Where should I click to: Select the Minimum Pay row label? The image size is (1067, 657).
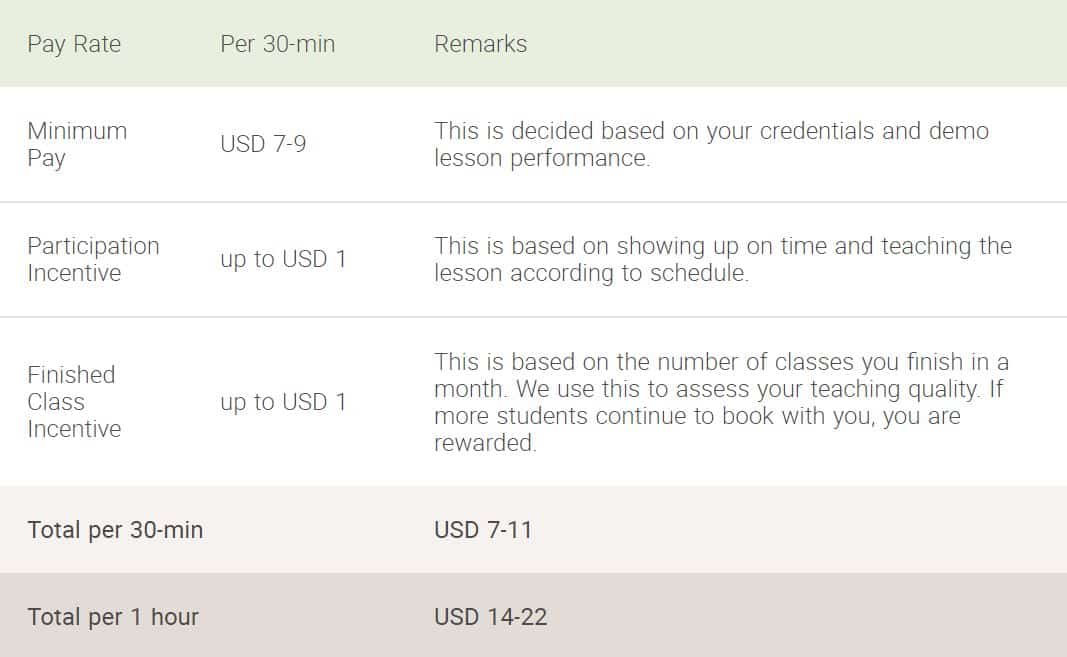coord(77,144)
